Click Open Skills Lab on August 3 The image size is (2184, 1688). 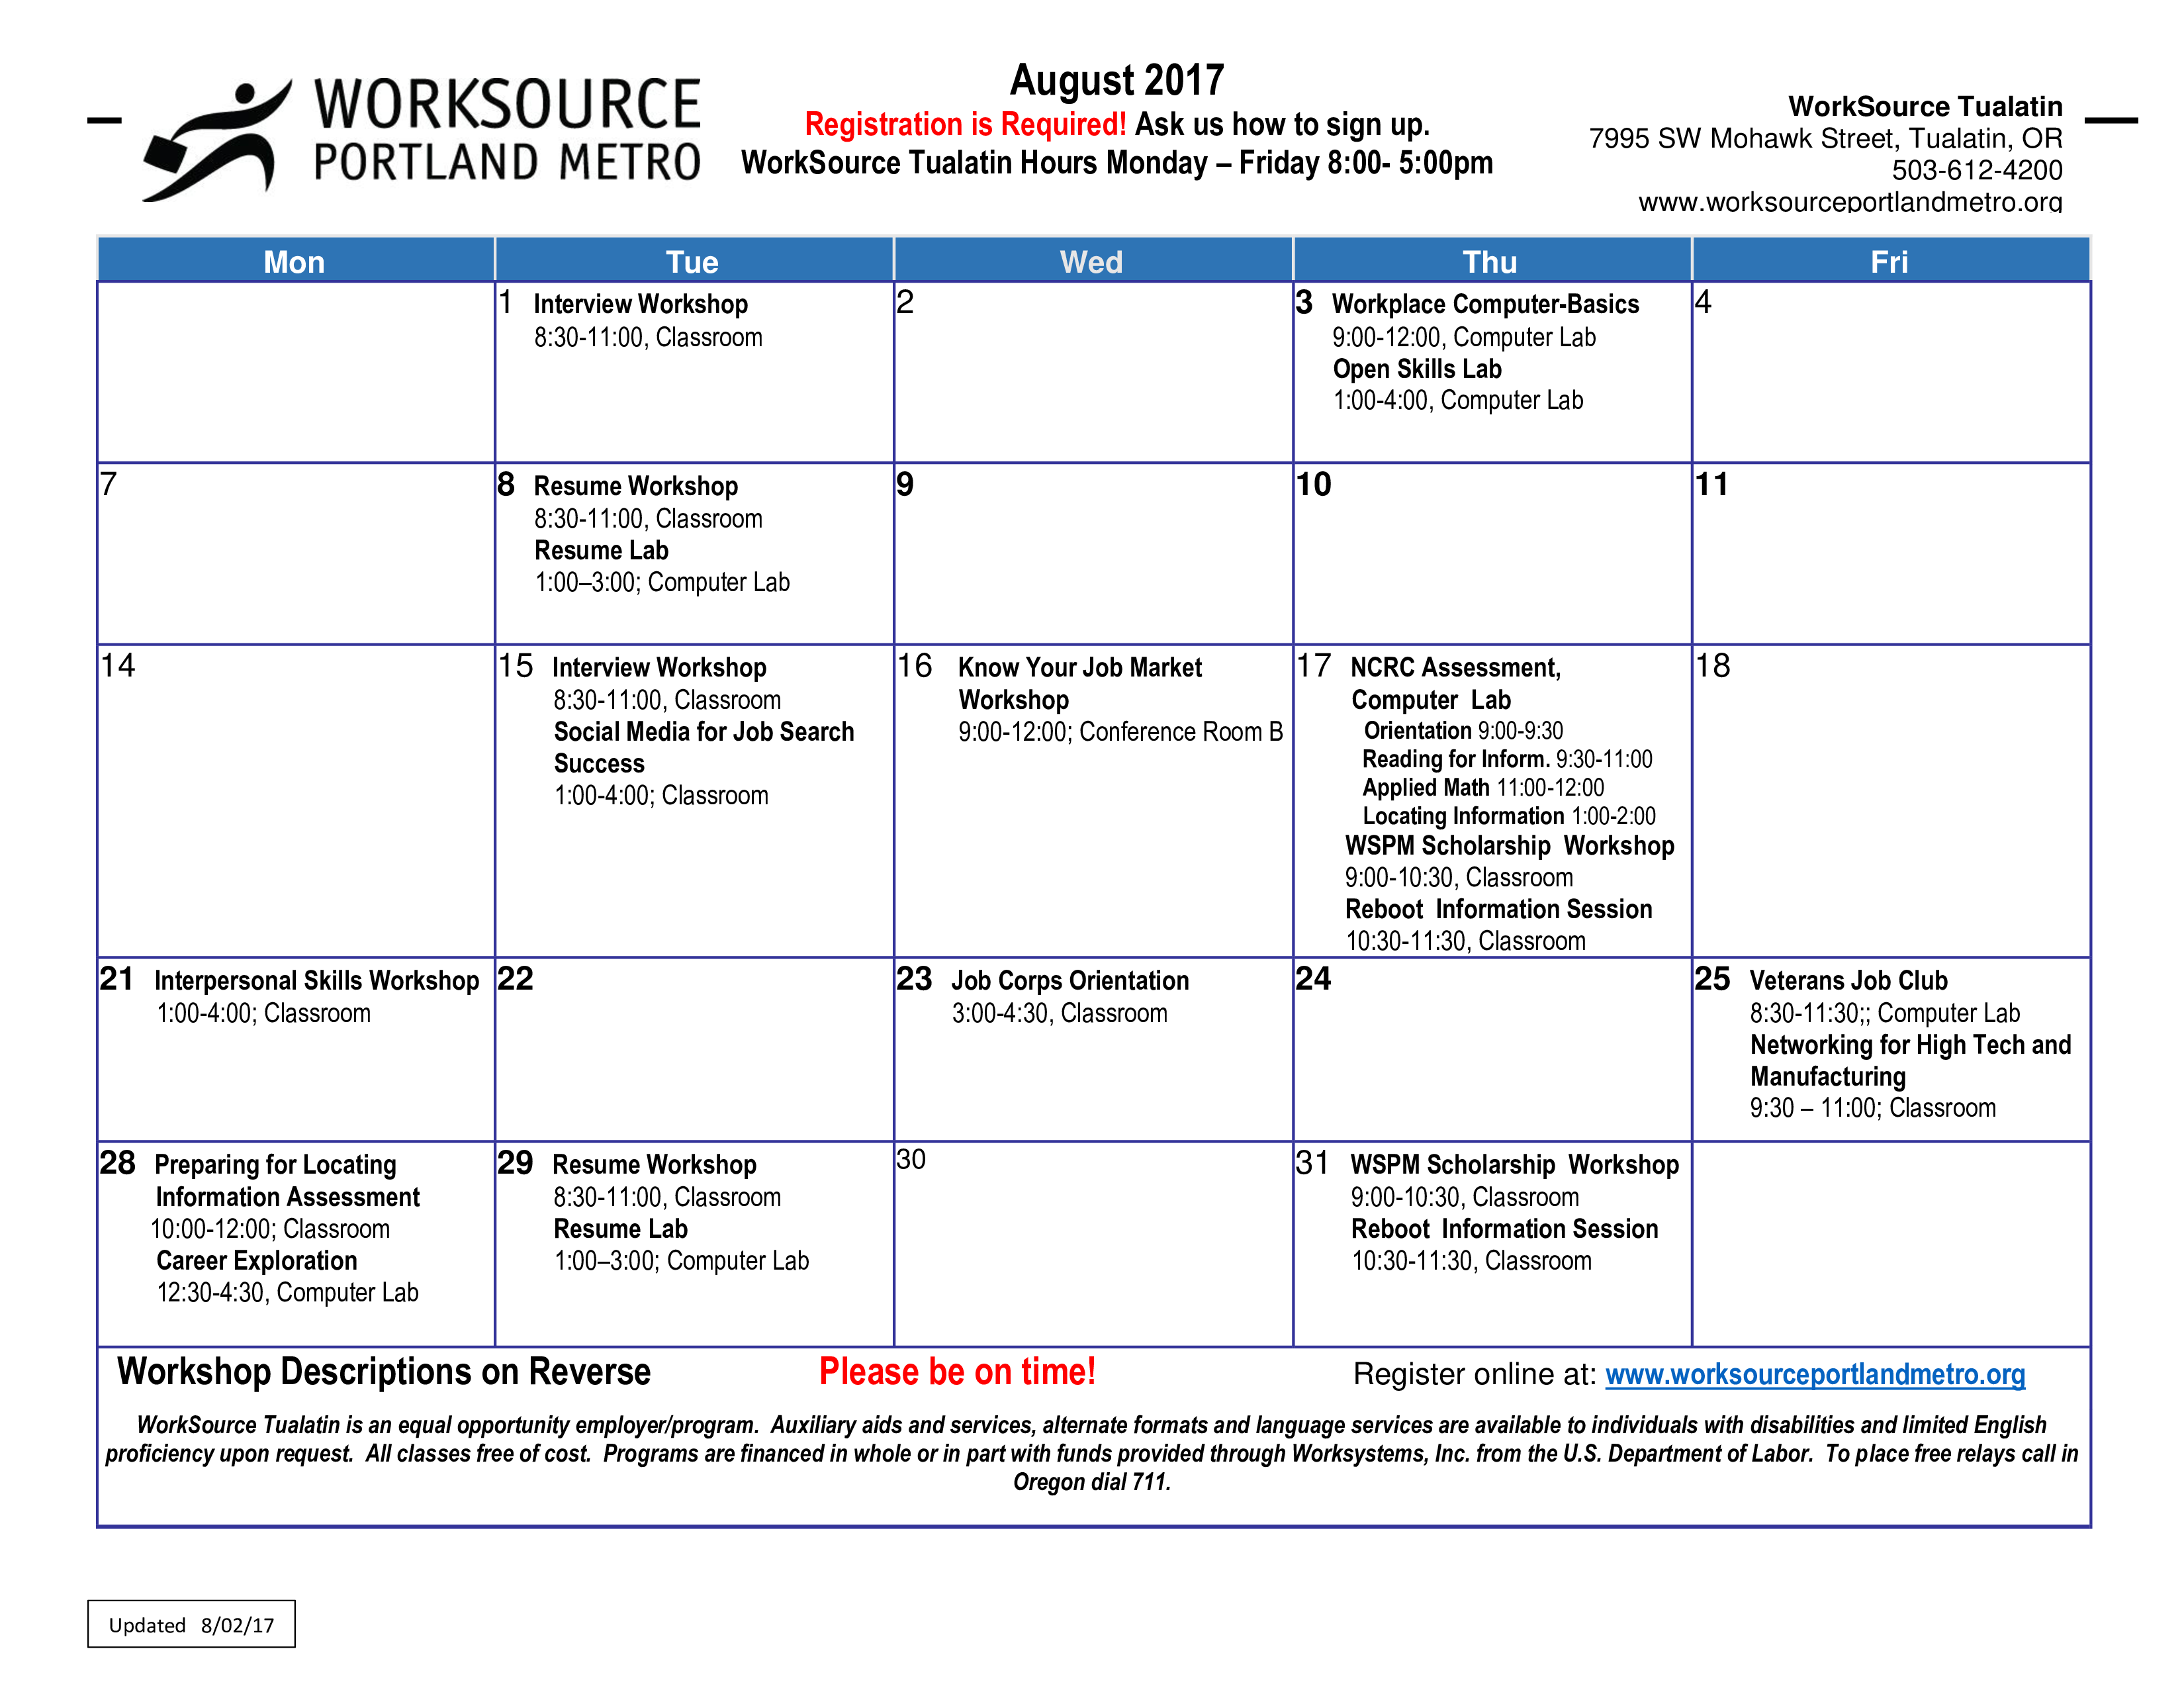(x=1416, y=369)
